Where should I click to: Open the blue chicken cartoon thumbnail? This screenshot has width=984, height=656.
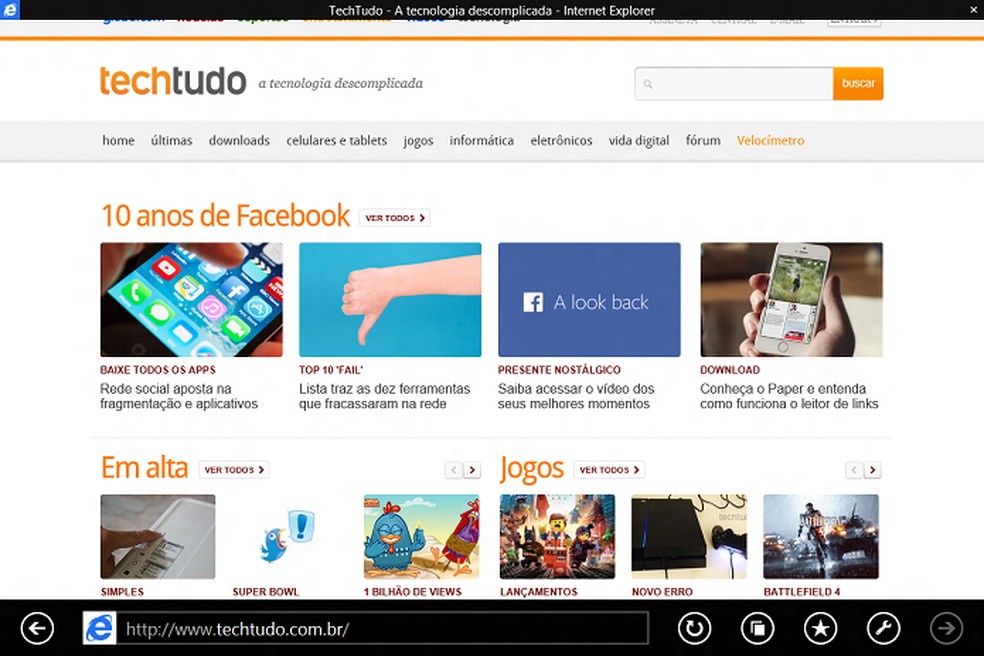[421, 537]
